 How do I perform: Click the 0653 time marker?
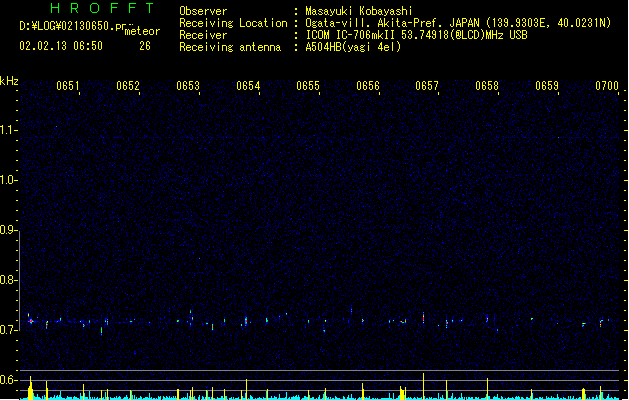pos(188,86)
